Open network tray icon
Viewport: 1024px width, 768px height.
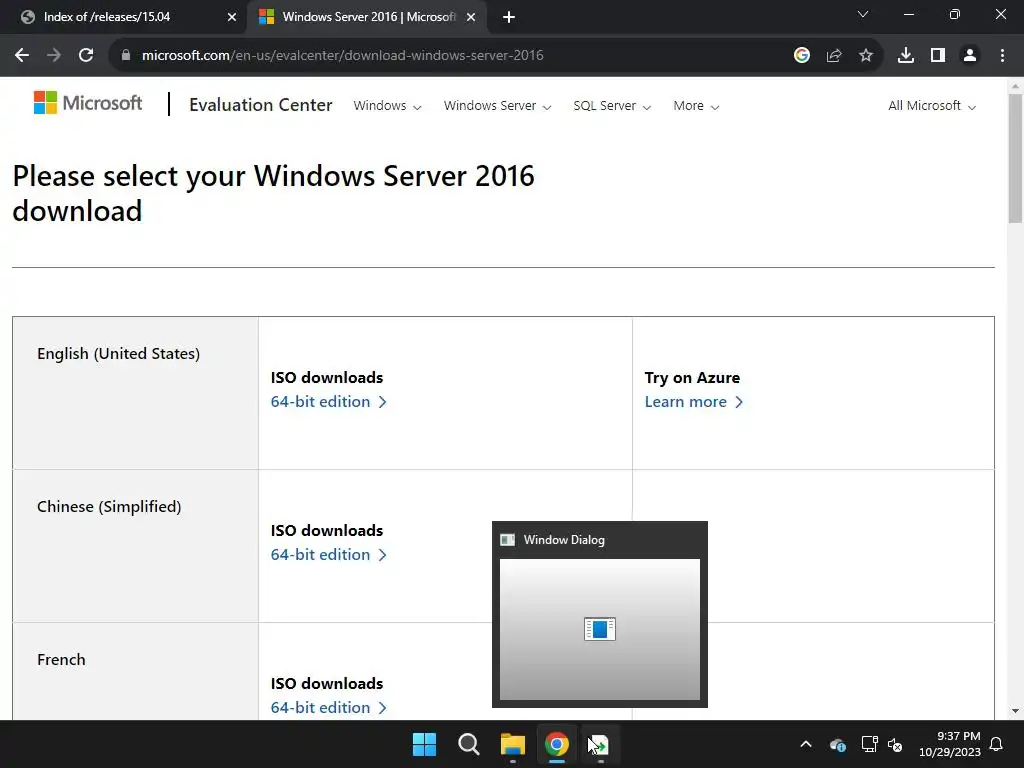point(869,744)
